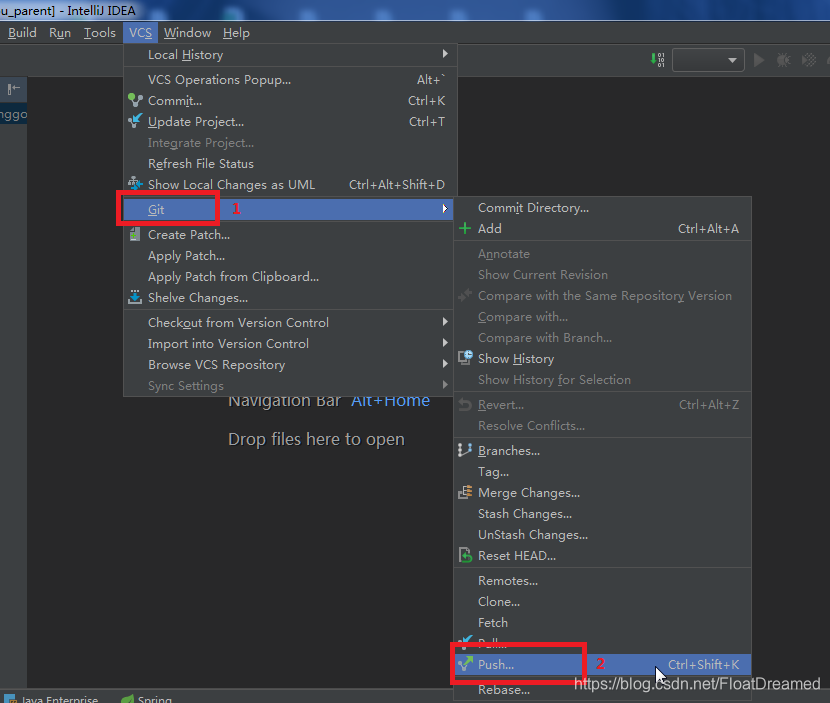Select Merge Changes...

[x=602, y=492]
